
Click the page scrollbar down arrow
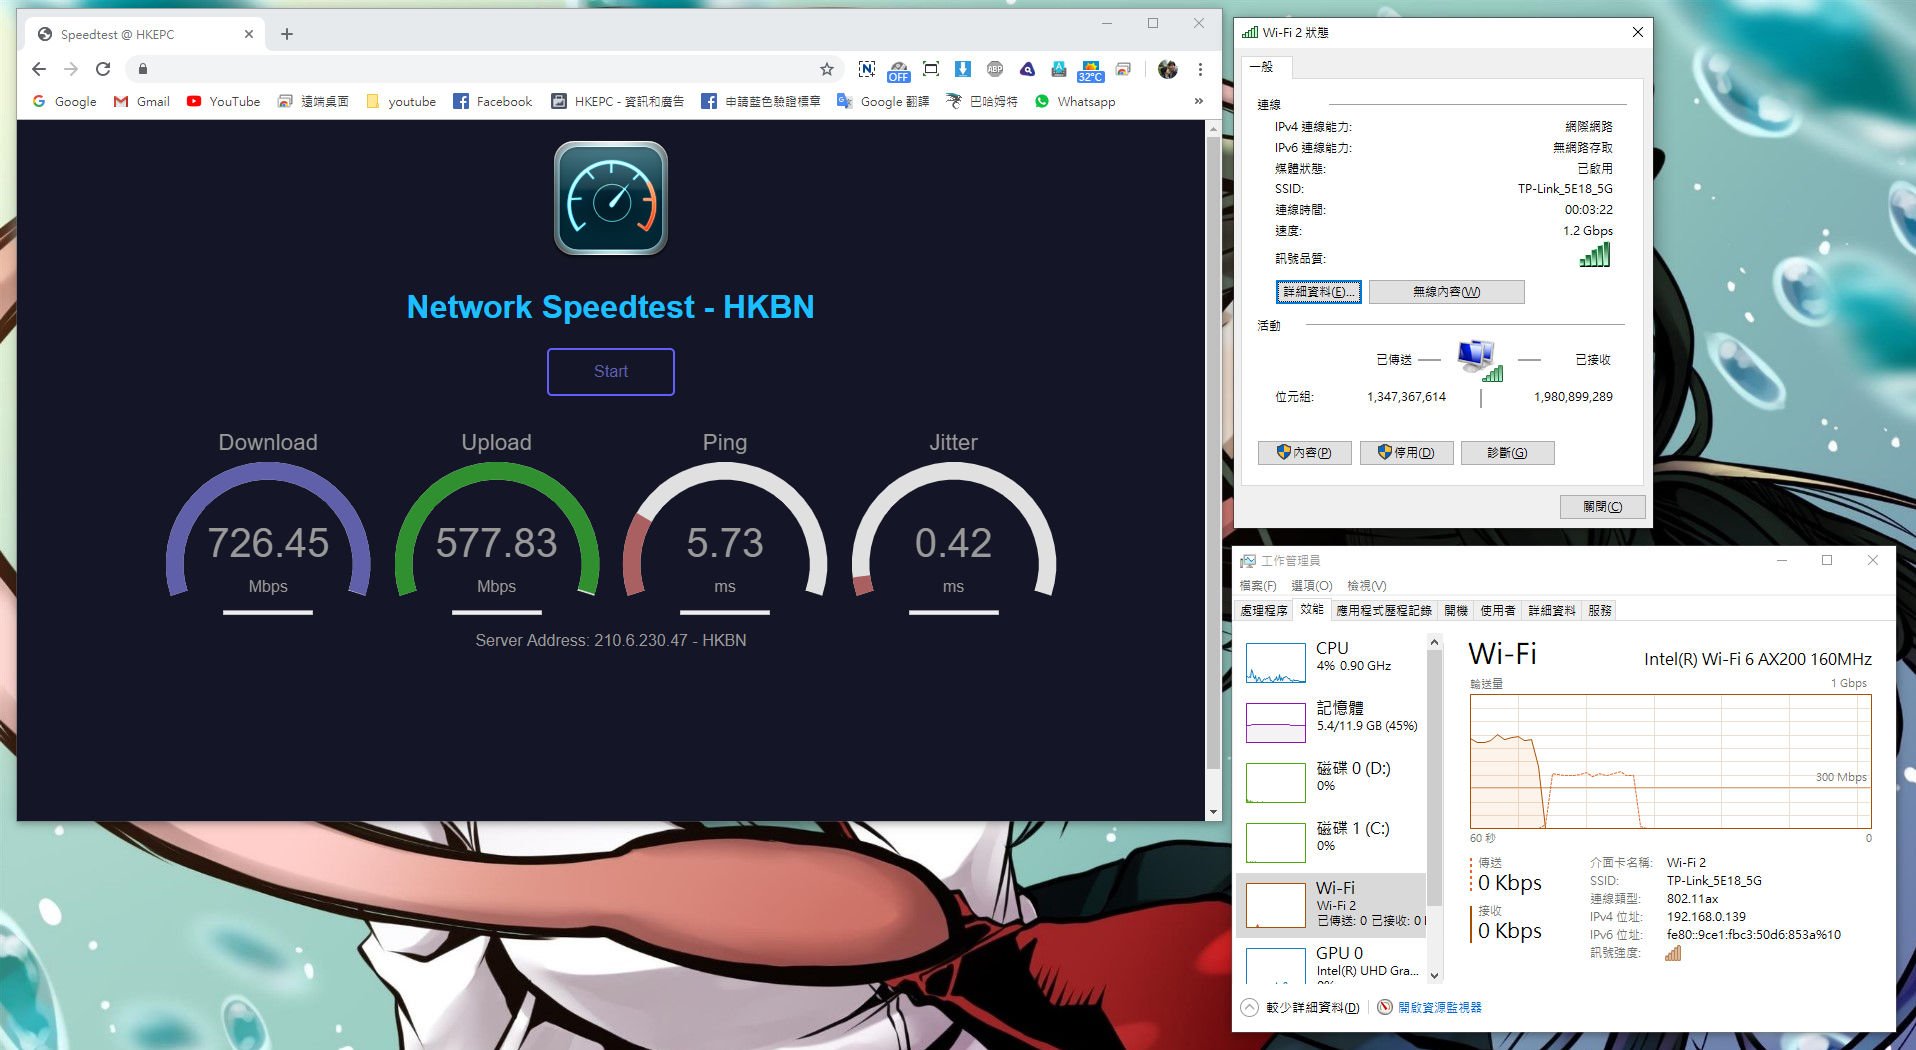click(1213, 812)
